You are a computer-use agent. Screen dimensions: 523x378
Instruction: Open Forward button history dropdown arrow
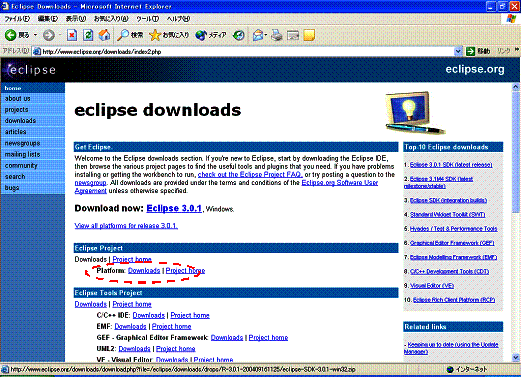(60, 35)
